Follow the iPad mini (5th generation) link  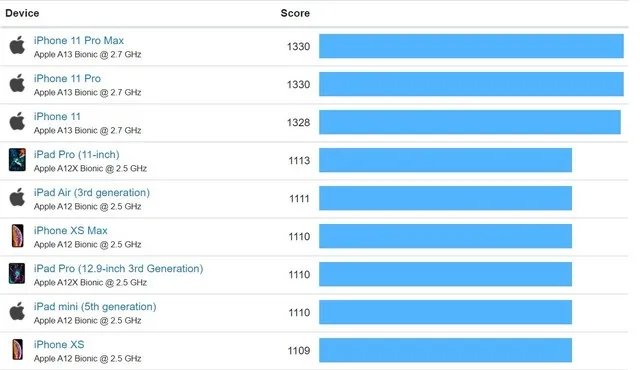[x=95, y=306]
